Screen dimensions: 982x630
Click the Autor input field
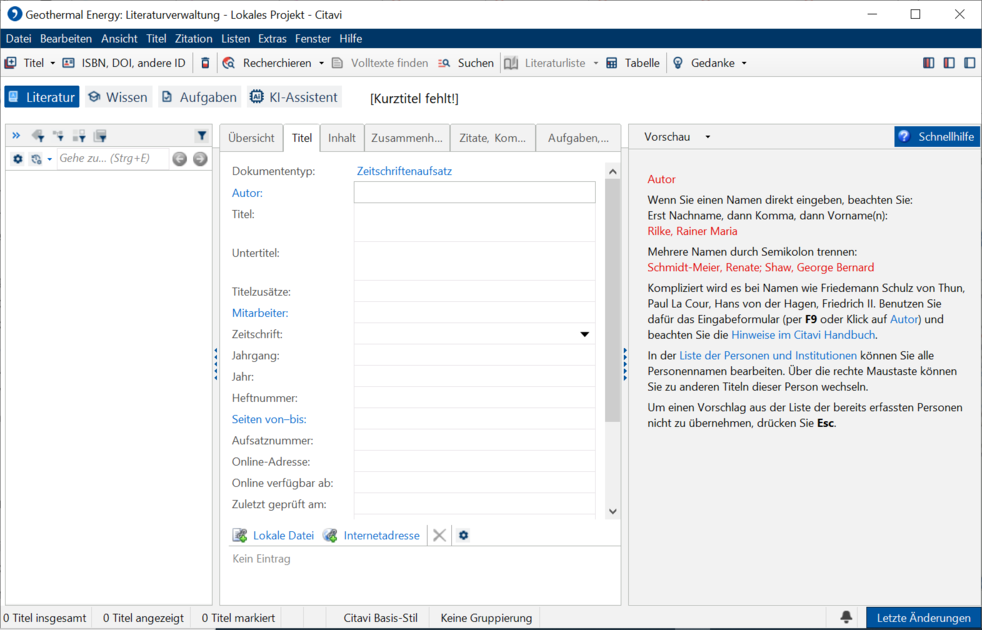coord(475,192)
